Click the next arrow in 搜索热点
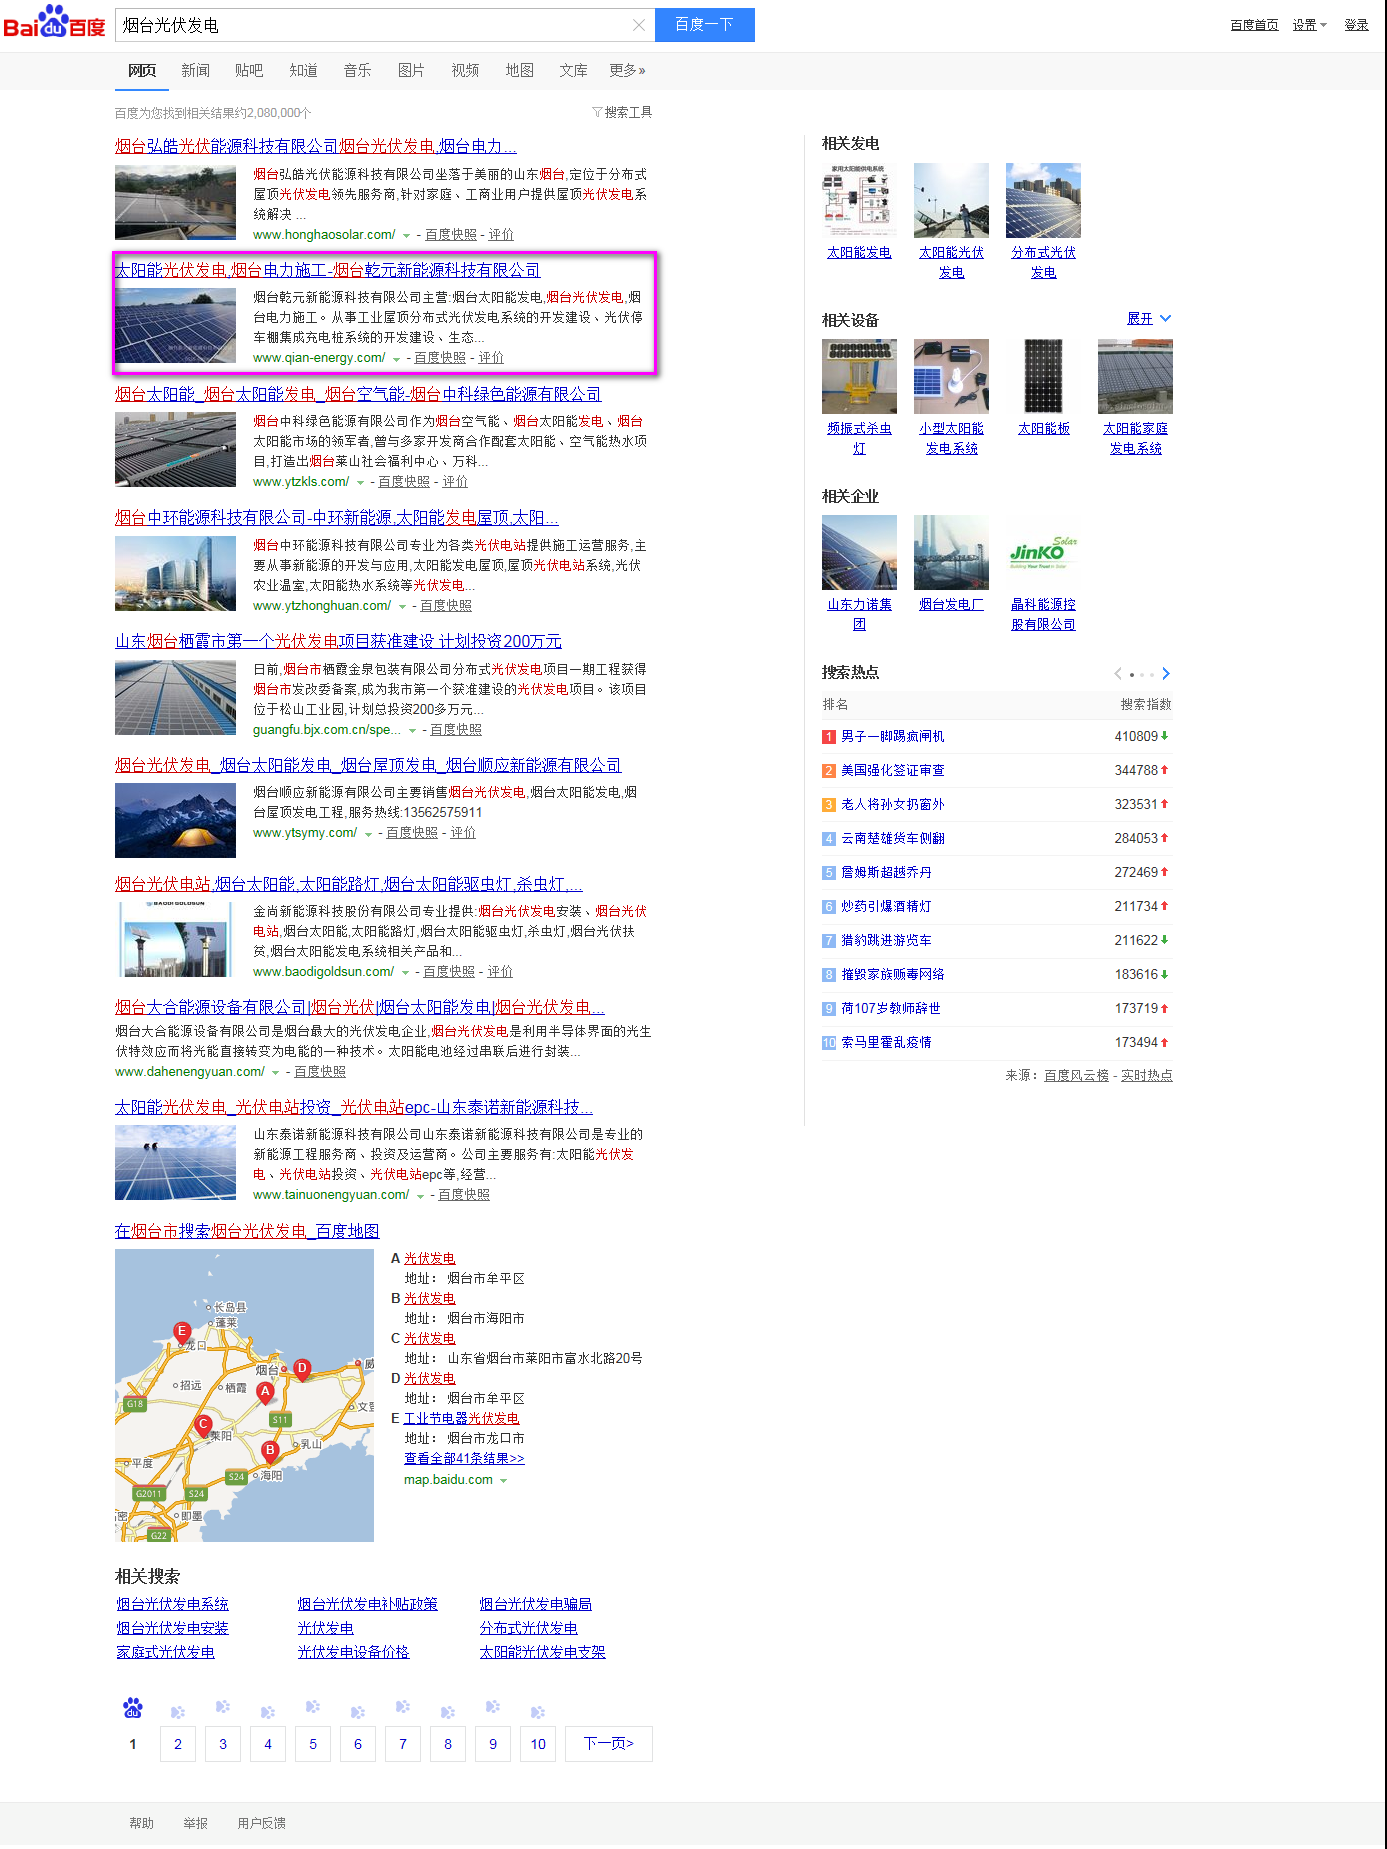The width and height of the screenshot is (1387, 1849). [x=1166, y=674]
